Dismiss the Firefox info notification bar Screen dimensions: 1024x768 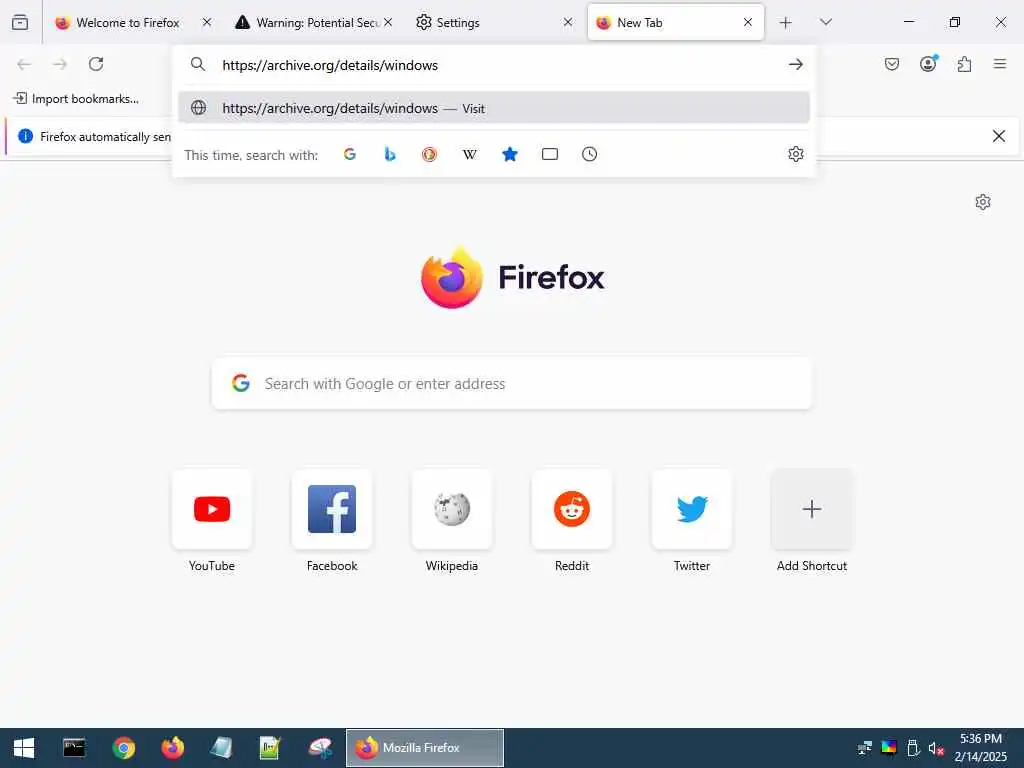999,136
